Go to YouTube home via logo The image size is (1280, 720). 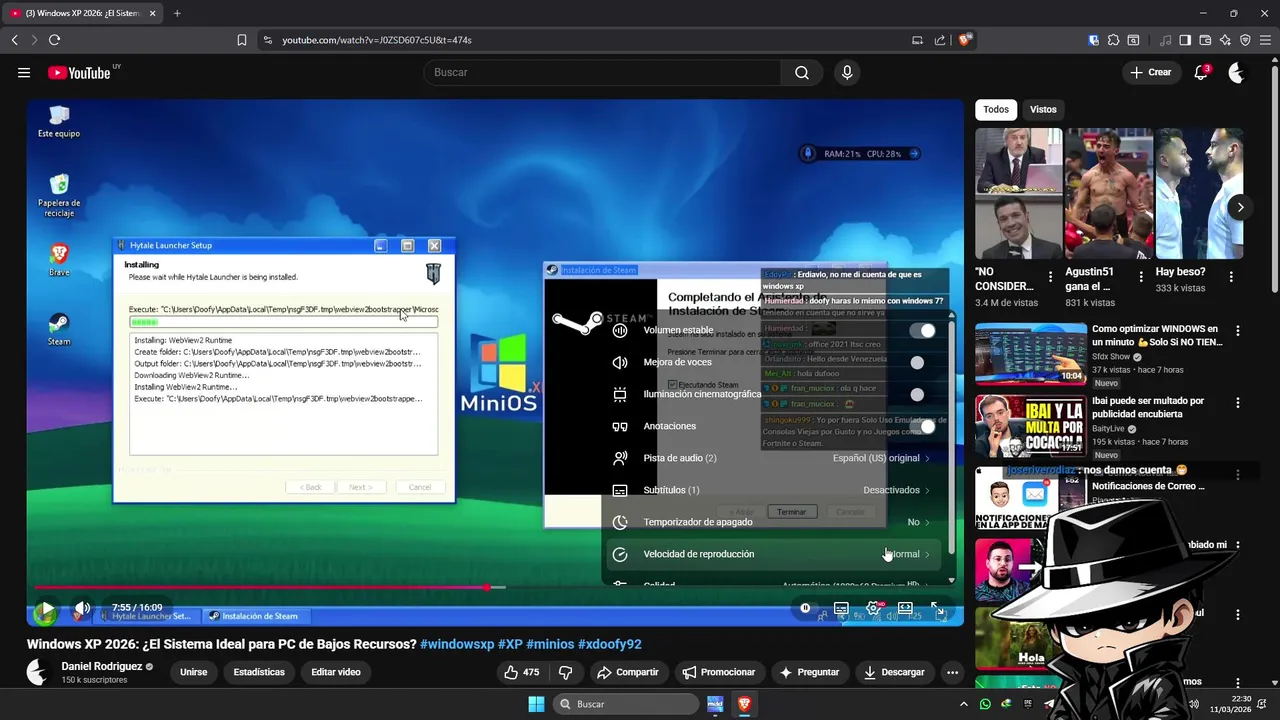tap(79, 72)
